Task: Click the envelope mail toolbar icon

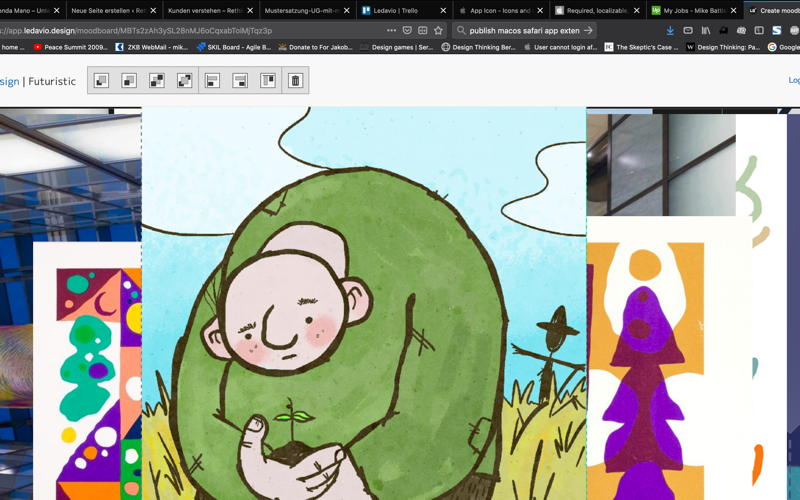Action: [x=688, y=31]
